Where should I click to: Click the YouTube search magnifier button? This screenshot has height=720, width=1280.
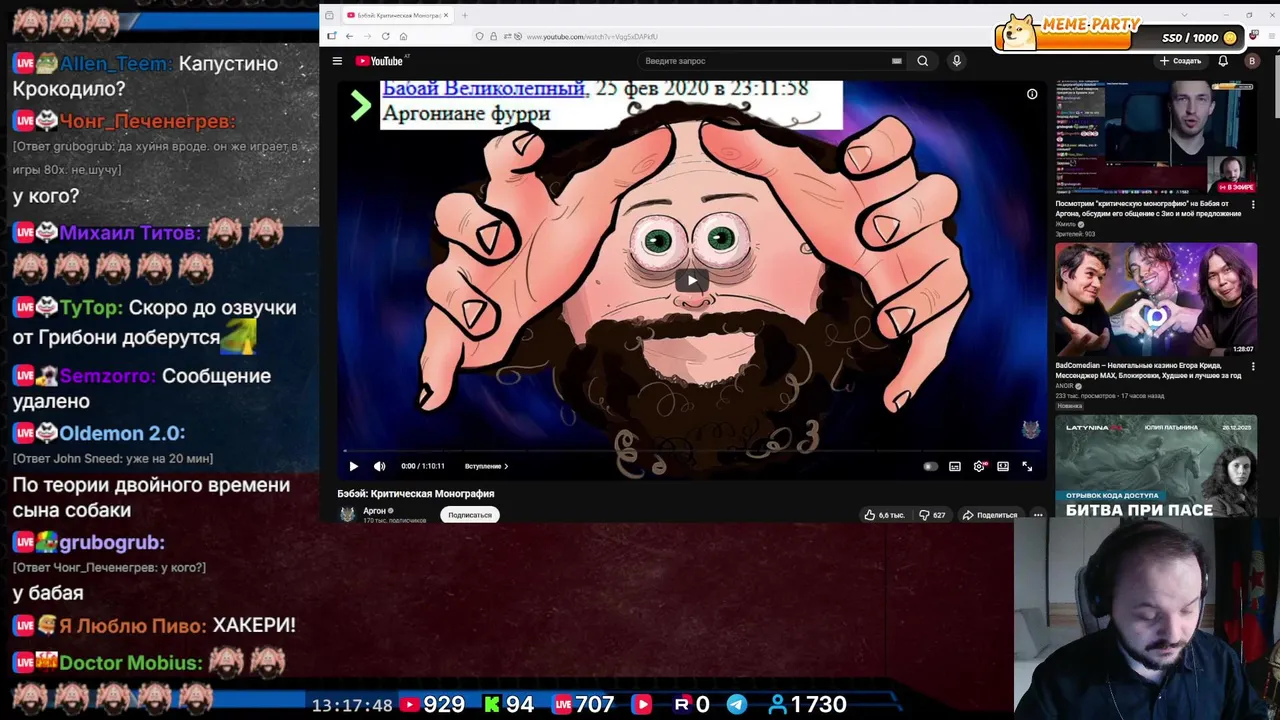point(922,61)
